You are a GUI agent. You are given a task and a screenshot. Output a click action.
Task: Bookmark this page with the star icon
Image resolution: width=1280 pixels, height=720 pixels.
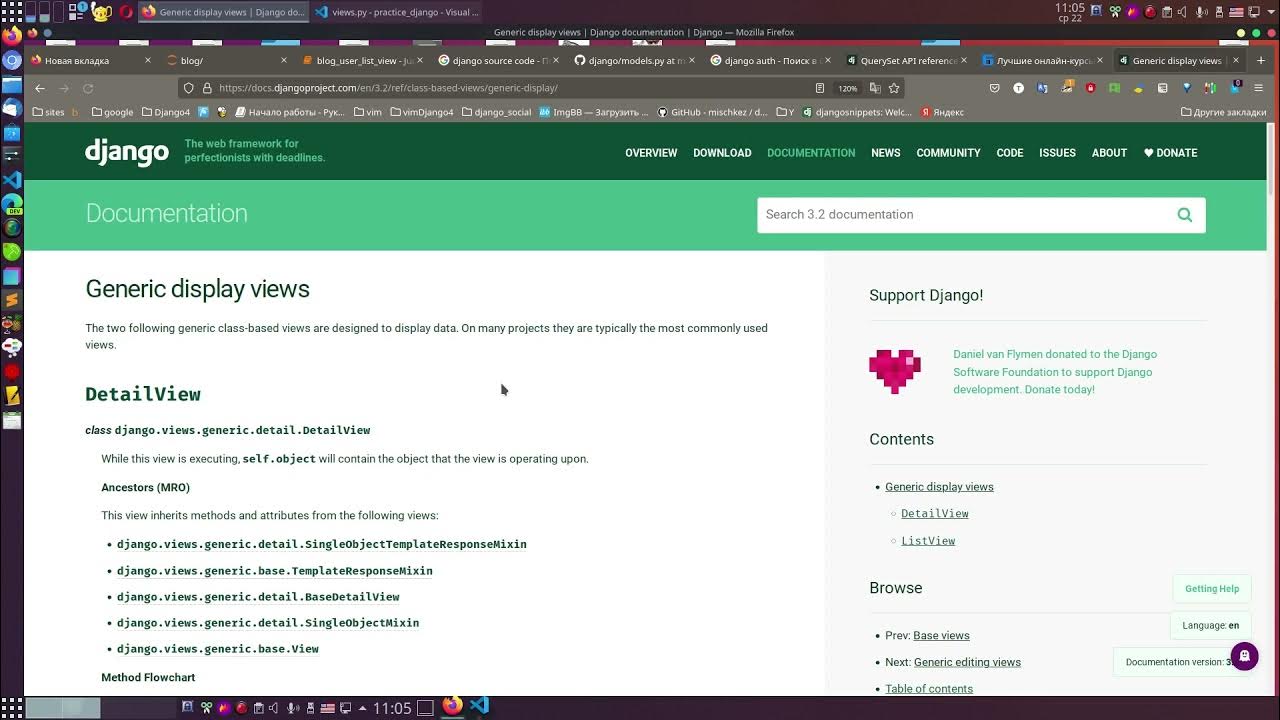[894, 88]
